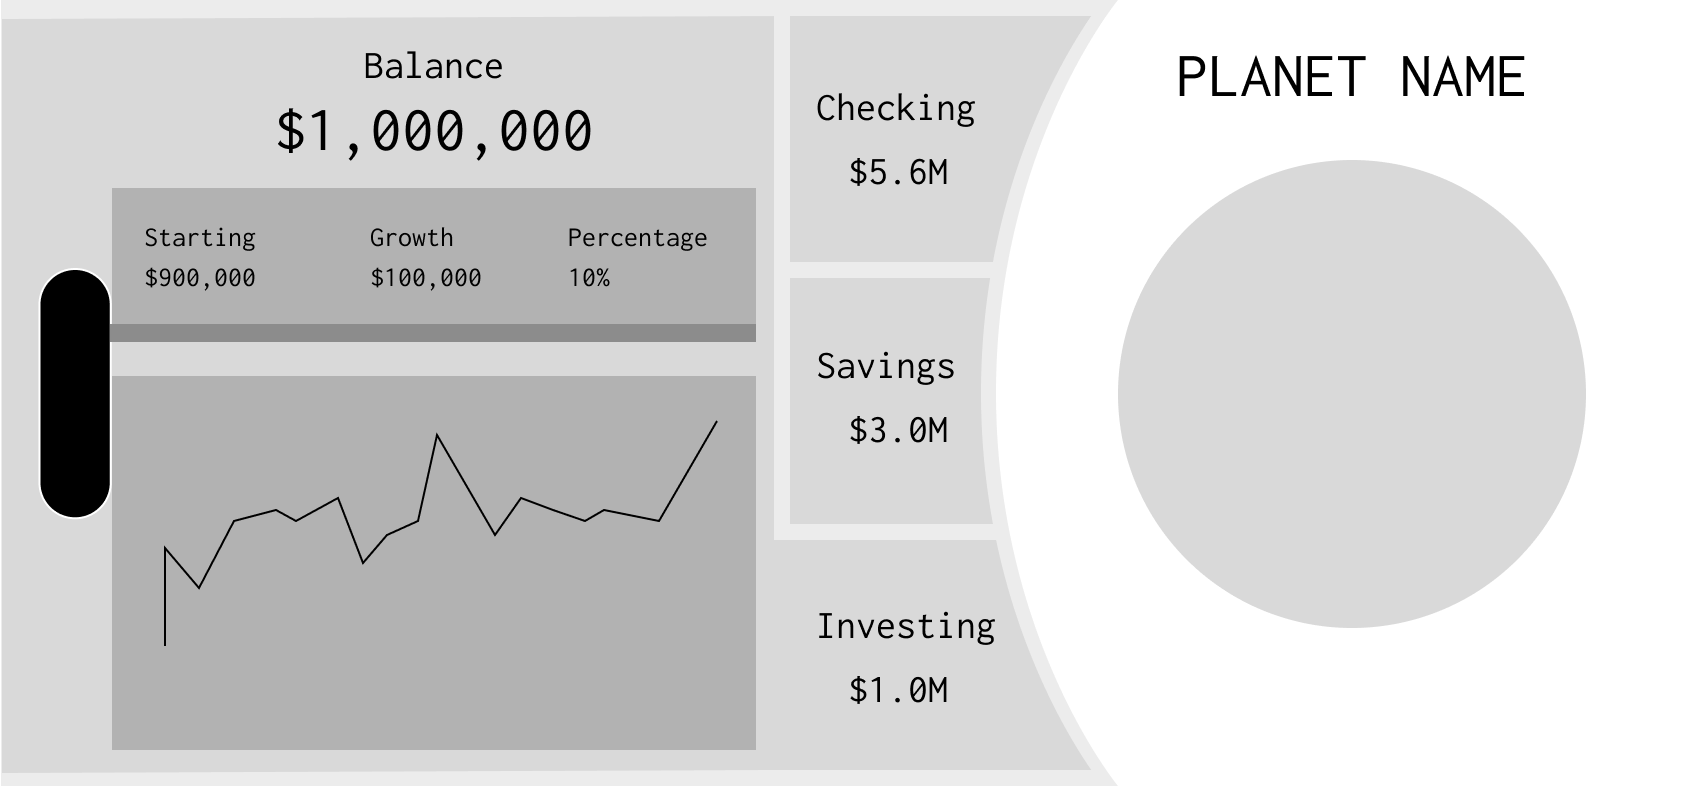
Task: Click the PLANET NAME heading
Action: (1351, 78)
